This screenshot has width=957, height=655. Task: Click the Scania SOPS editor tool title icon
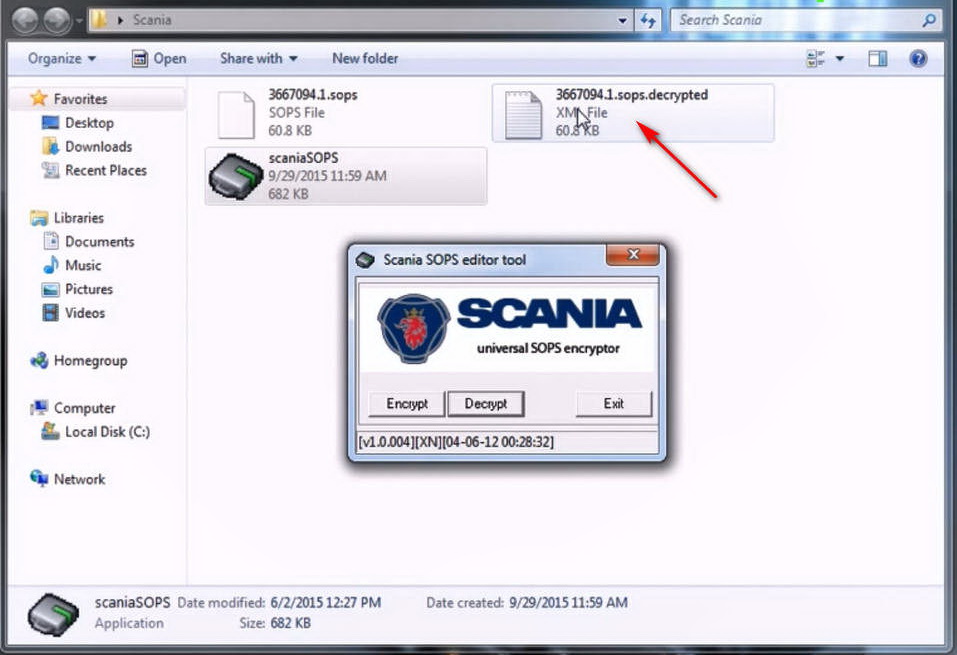(365, 259)
